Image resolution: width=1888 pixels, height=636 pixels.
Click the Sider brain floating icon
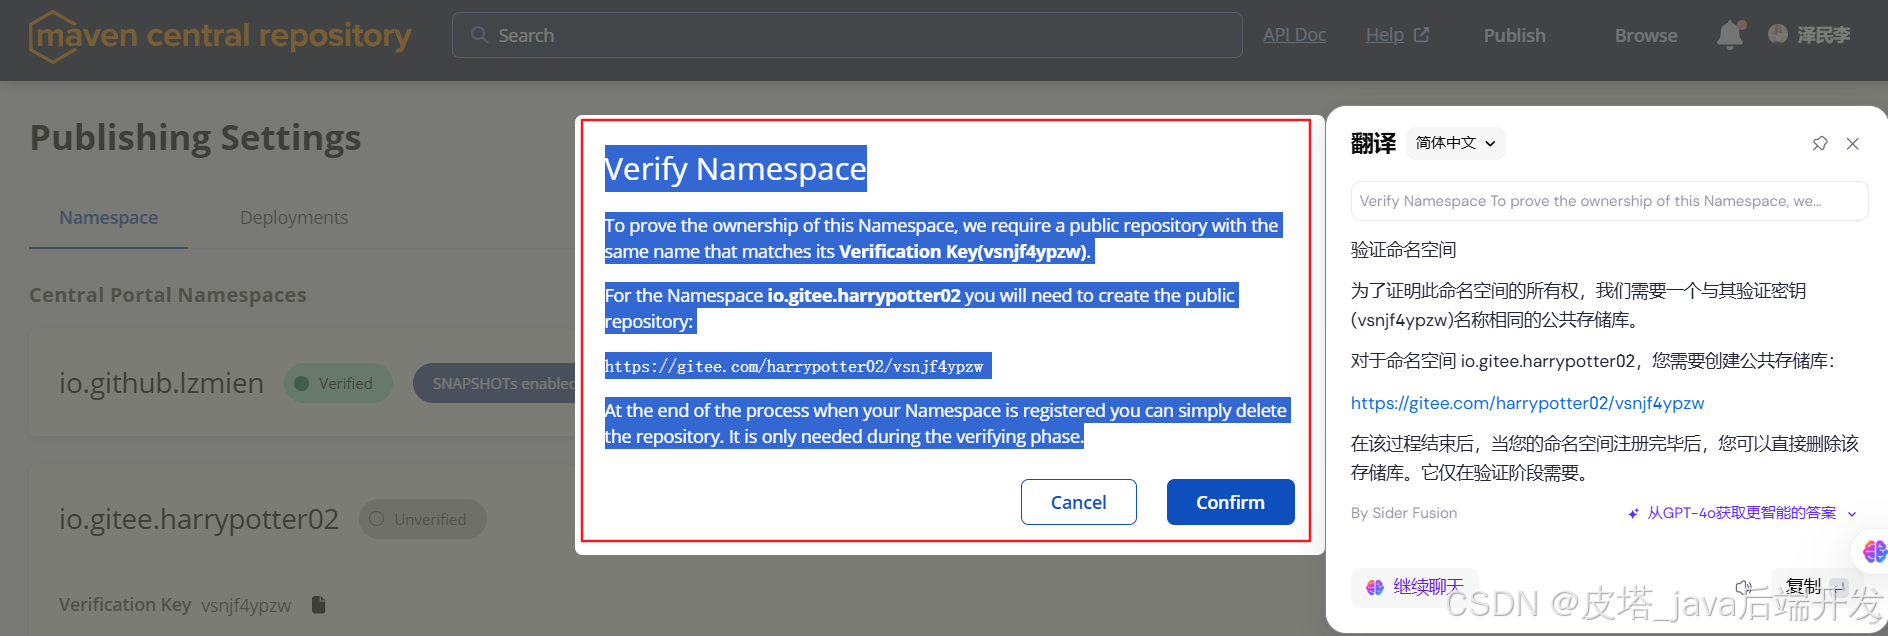pyautogui.click(x=1874, y=551)
